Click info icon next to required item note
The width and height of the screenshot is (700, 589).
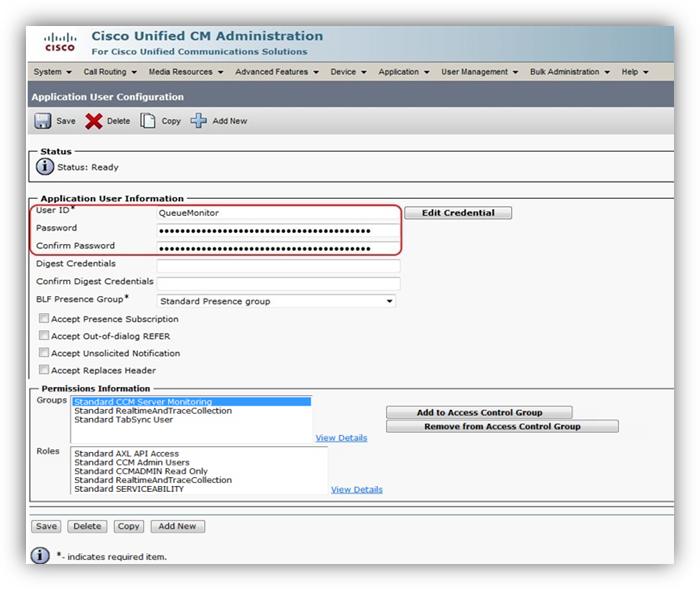click(40, 556)
